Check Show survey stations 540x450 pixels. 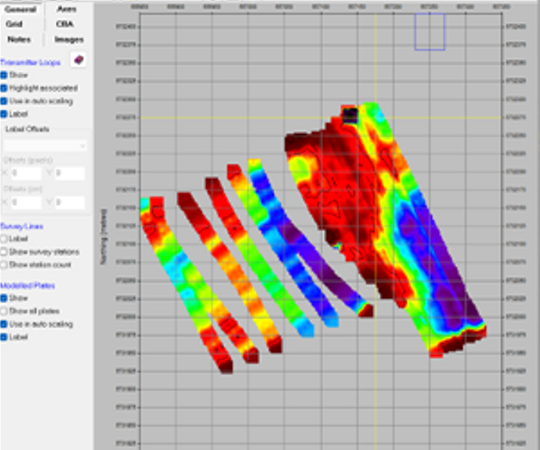(4, 252)
